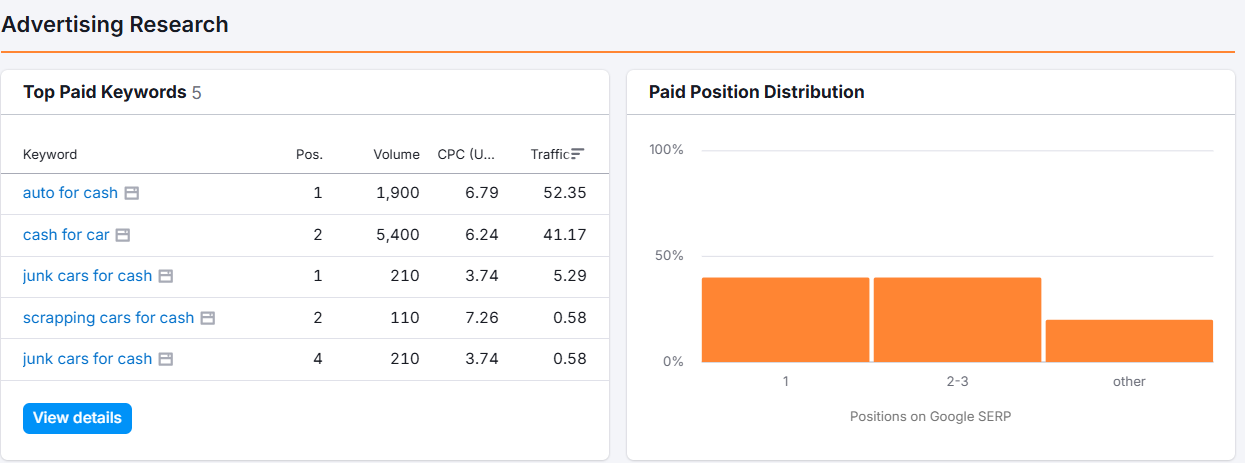The height and width of the screenshot is (463, 1245).
Task: Open the 'cash for car' keyword link
Action: tap(66, 235)
